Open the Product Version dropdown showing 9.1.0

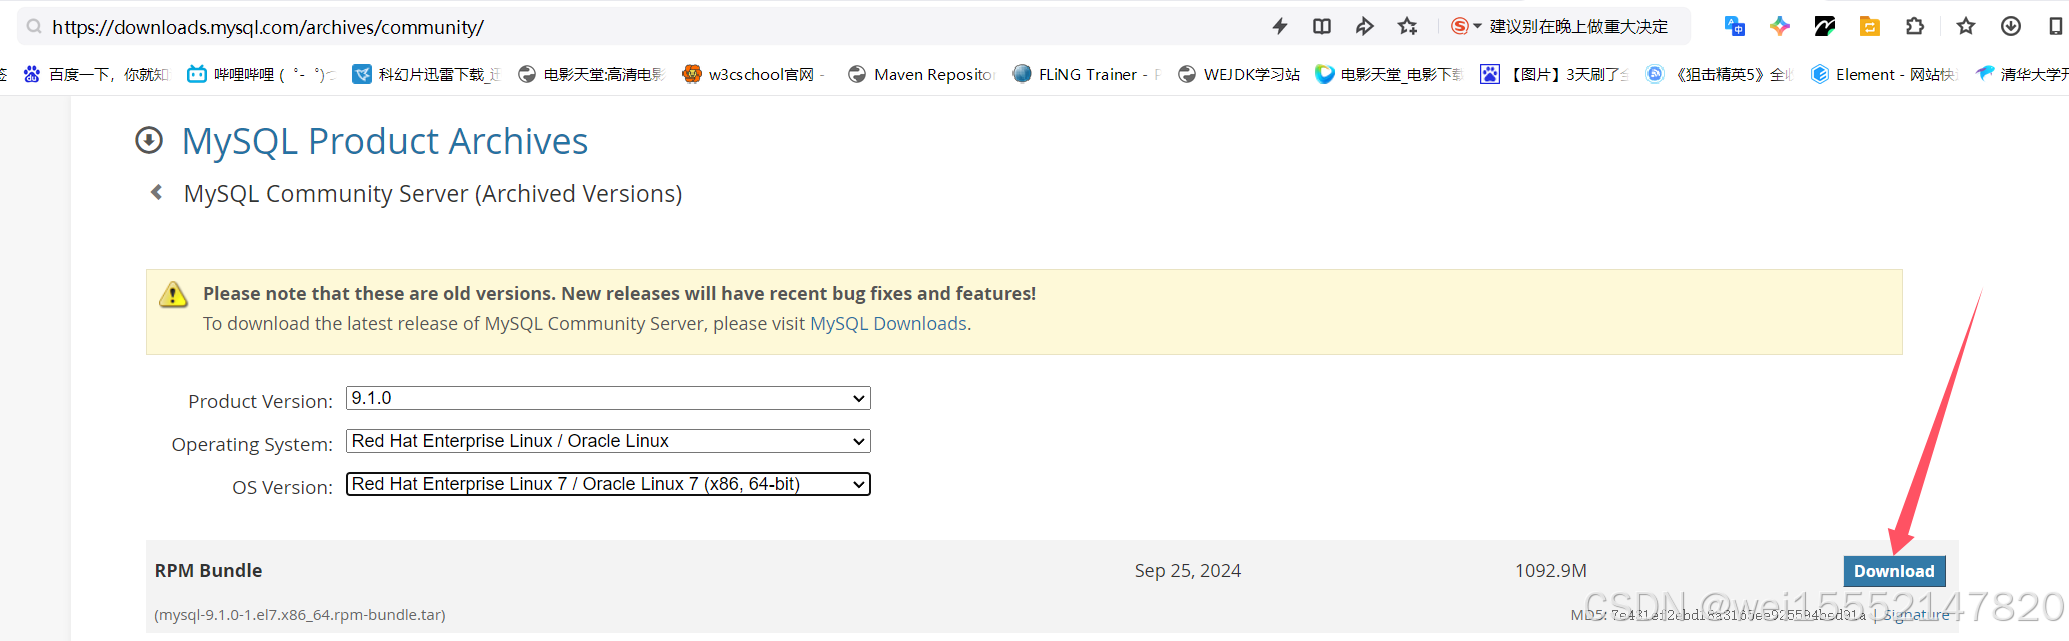pyautogui.click(x=608, y=398)
